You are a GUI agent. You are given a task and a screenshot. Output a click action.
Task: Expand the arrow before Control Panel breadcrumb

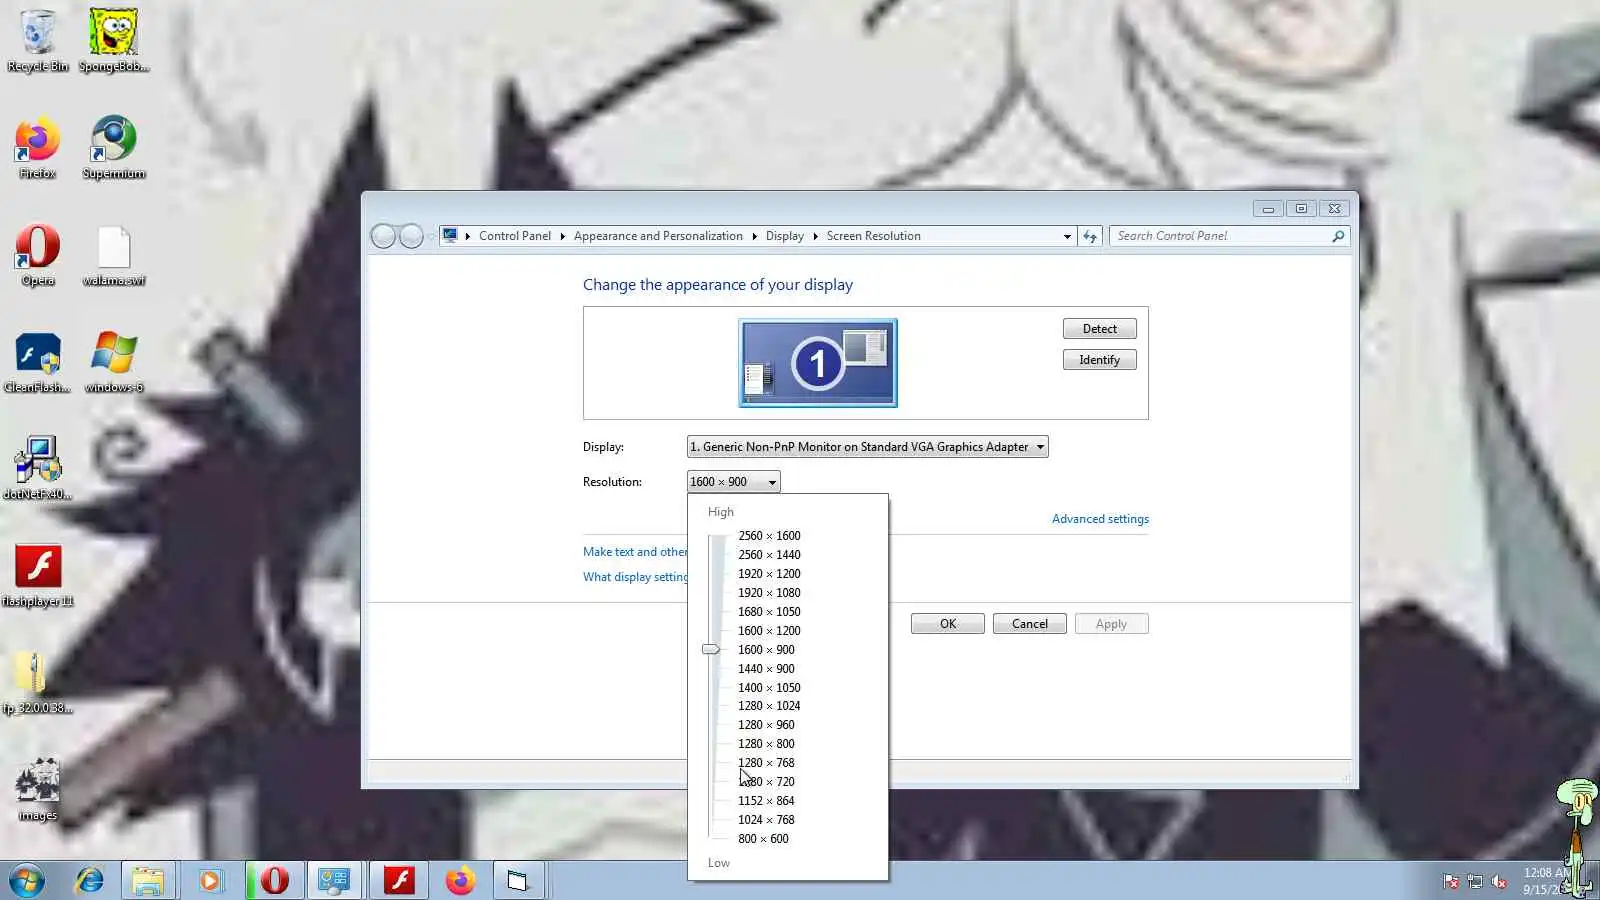pyautogui.click(x=468, y=237)
